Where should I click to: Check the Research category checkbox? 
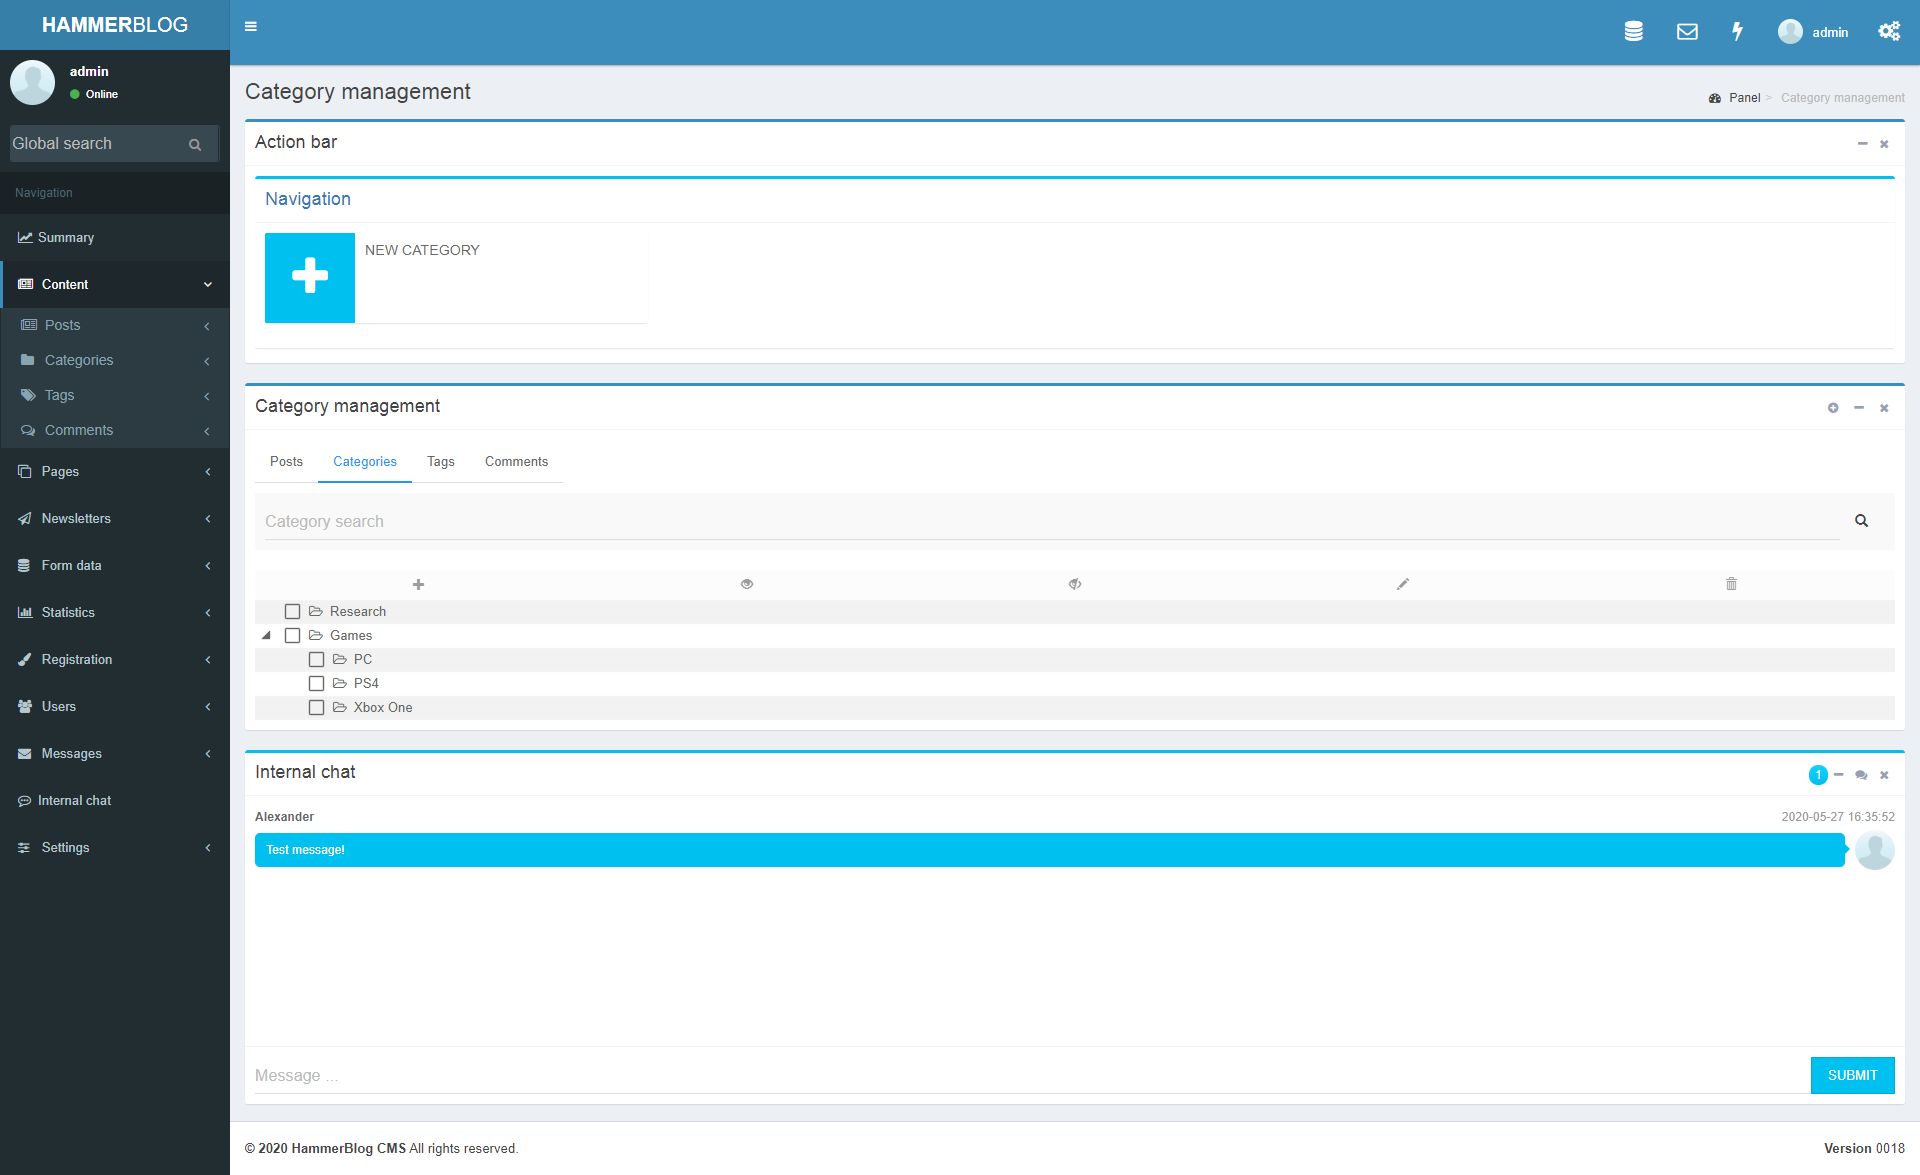coord(293,612)
